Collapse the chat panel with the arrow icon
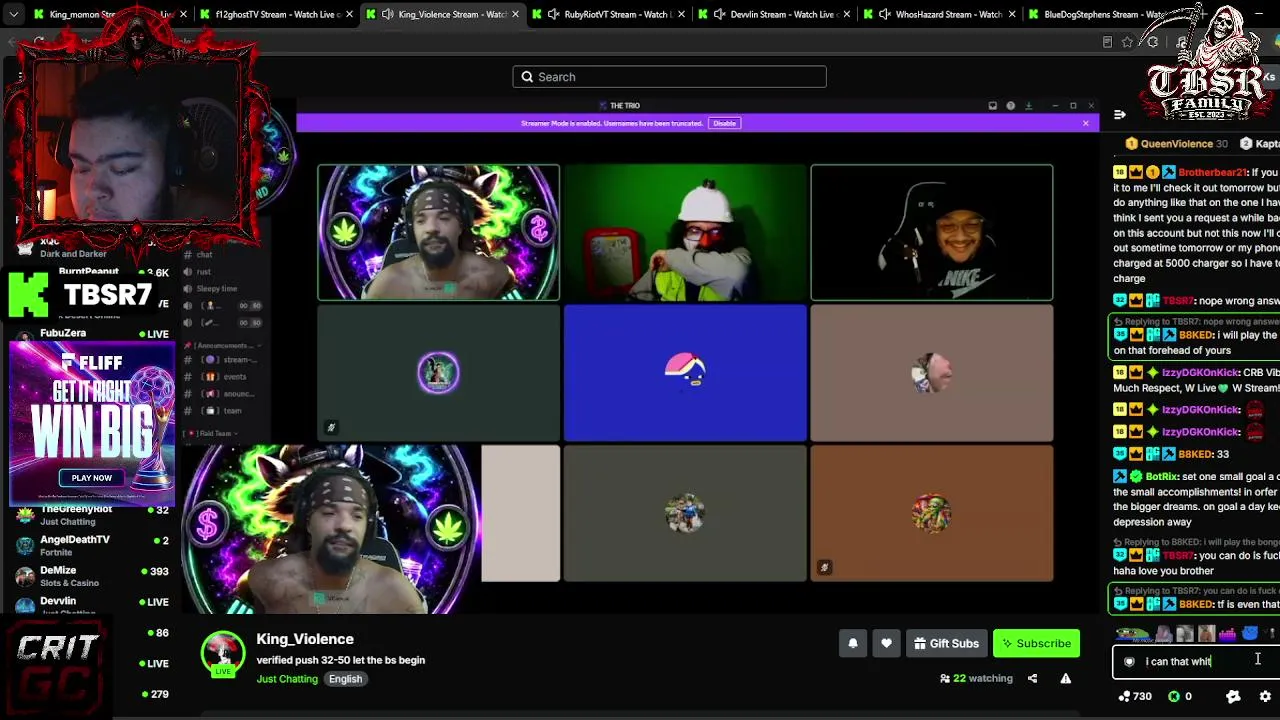The image size is (1280, 720). pos(1120,115)
